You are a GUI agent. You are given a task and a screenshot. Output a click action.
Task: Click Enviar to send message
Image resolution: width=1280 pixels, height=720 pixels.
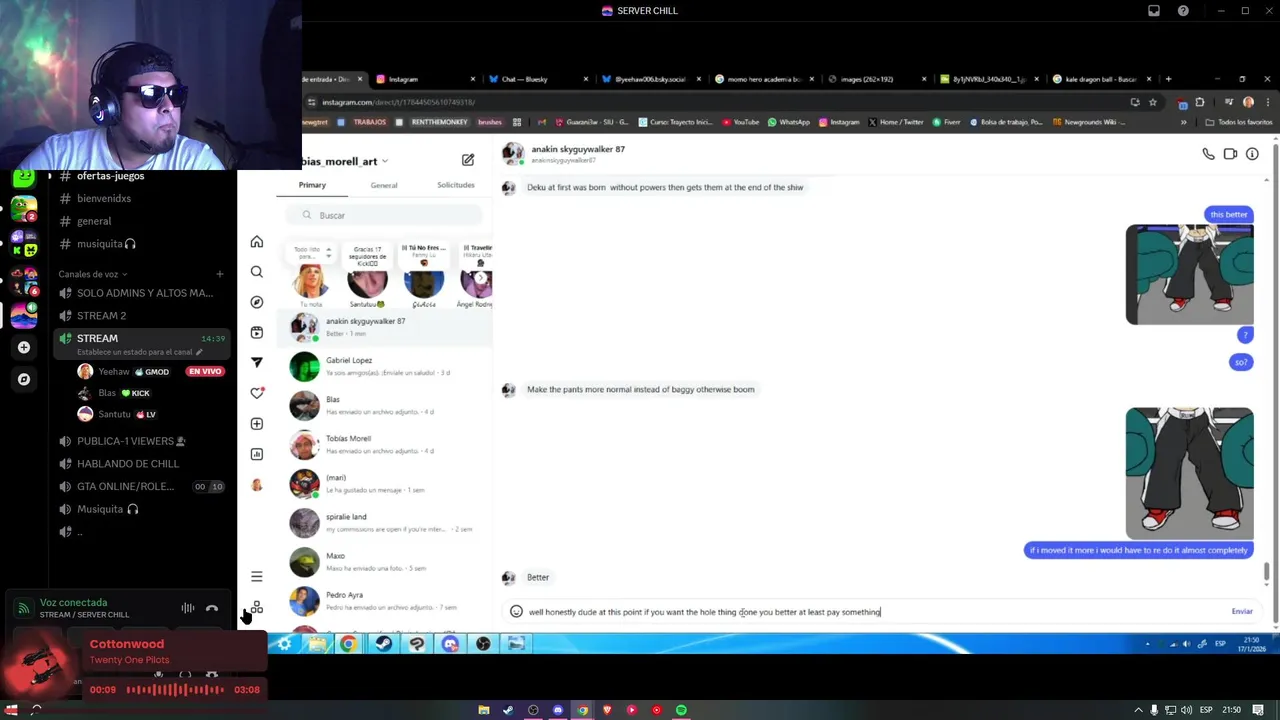1242,611
